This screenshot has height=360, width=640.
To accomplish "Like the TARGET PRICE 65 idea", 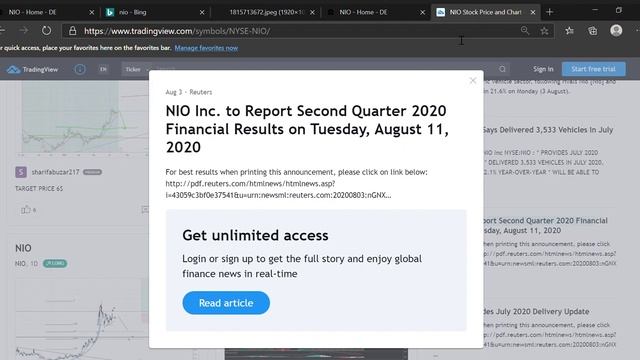I will point(26,210).
